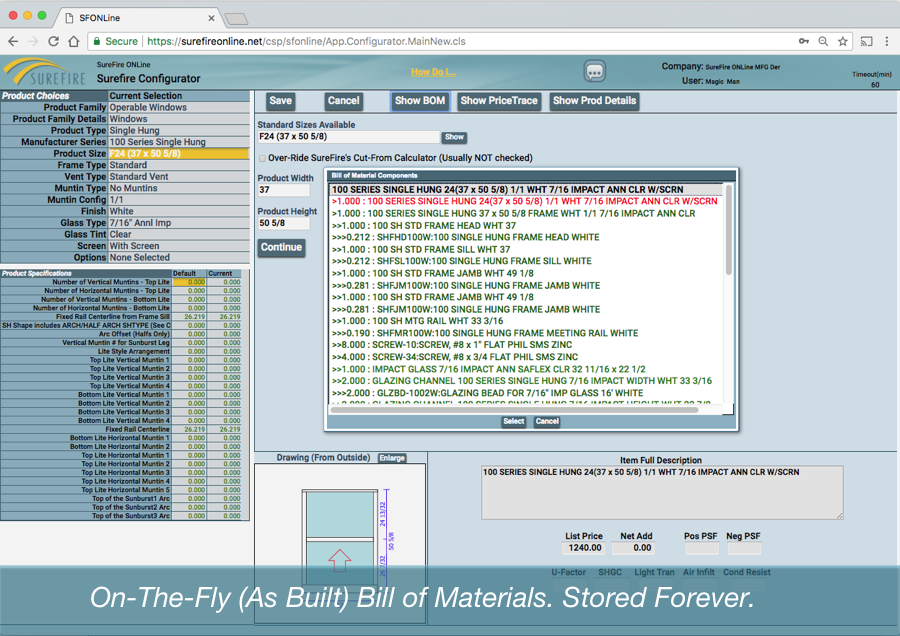Image resolution: width=900 pixels, height=636 pixels.
Task: Go to the browser home page icon
Action: coord(73,41)
